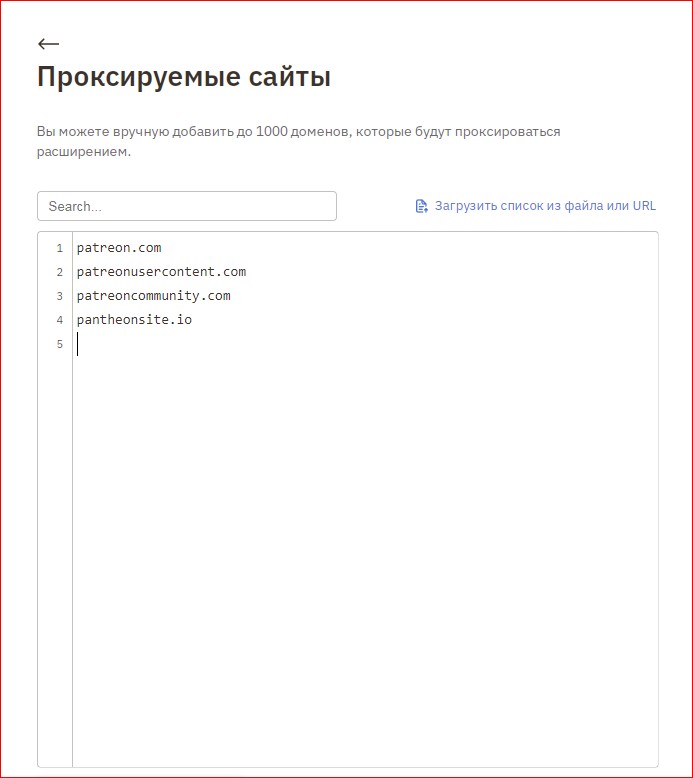Focus the Search input field
The width and height of the screenshot is (693, 778).
pyautogui.click(x=187, y=206)
